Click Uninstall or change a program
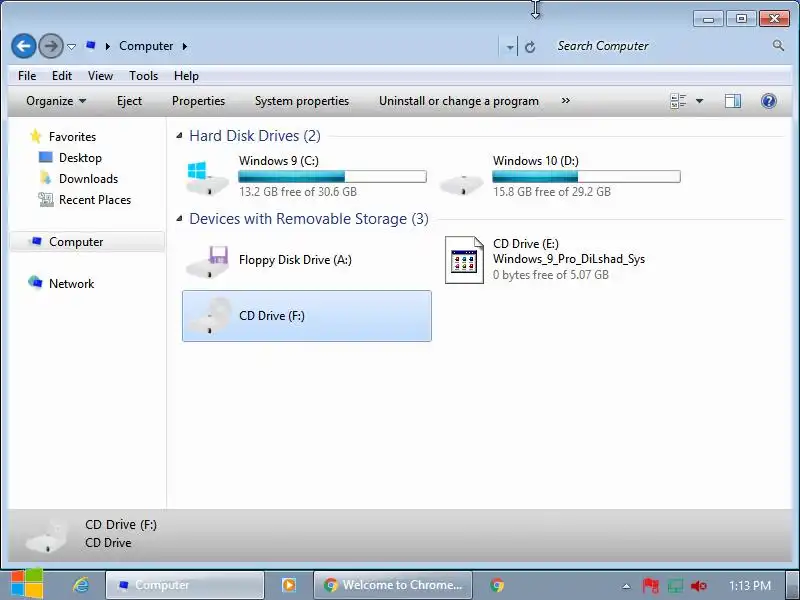Screen dimensions: 800x600 459,101
